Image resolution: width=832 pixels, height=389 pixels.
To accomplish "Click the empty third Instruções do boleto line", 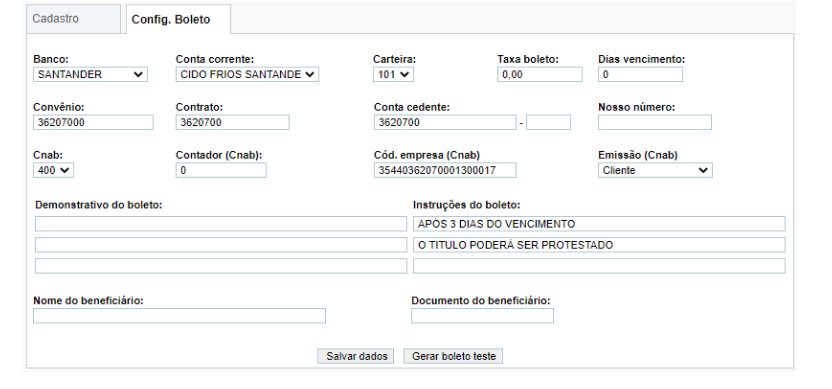I will pos(599,266).
